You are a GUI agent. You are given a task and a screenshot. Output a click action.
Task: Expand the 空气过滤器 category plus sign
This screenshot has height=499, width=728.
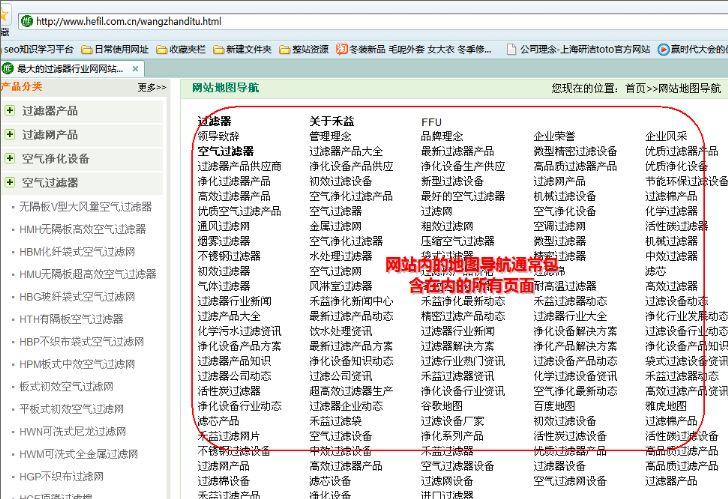[x=10, y=182]
